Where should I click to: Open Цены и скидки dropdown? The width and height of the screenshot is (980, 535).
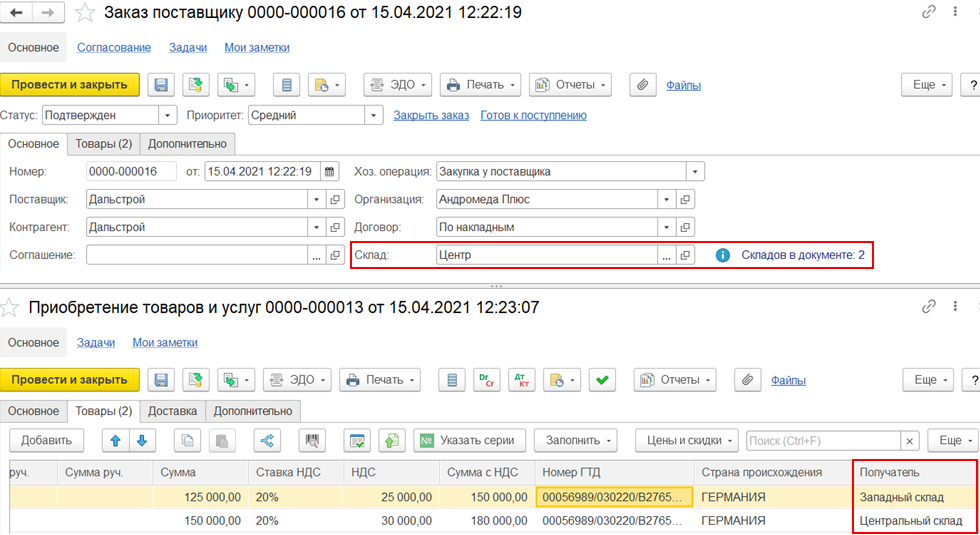point(687,441)
